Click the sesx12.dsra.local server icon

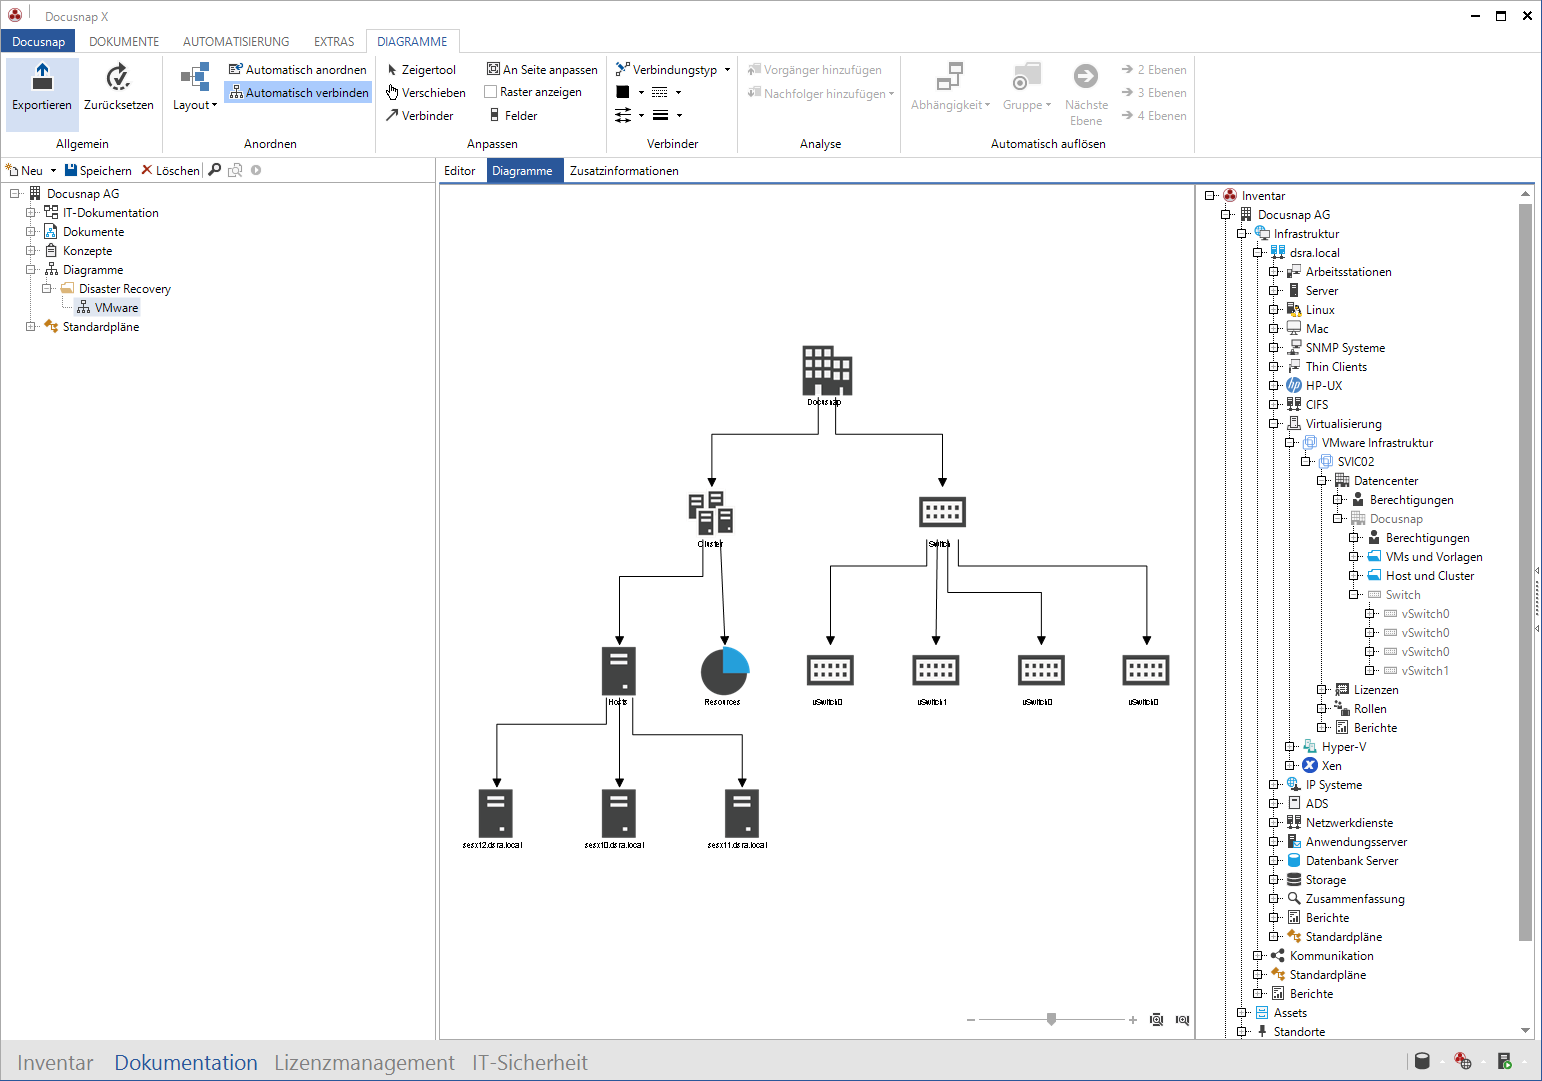(x=496, y=813)
